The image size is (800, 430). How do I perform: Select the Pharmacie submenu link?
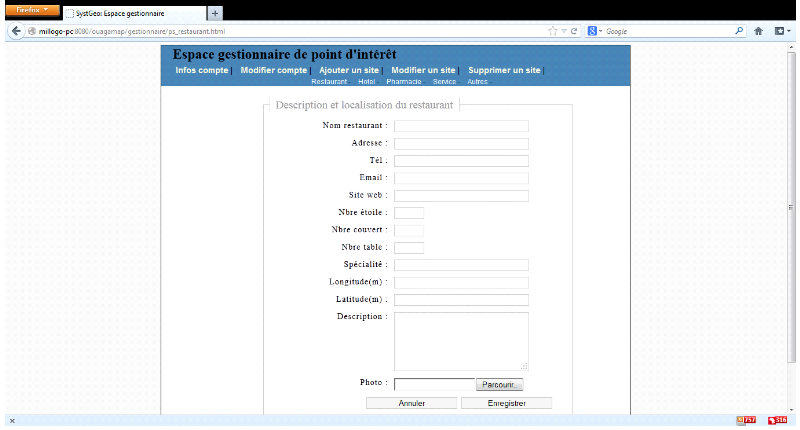404,82
